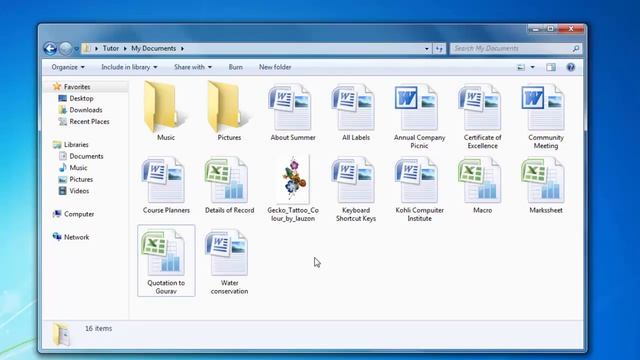Viewport: 640px width, 360px height.
Task: Click Tutor in the address breadcrumb
Action: (x=111, y=49)
